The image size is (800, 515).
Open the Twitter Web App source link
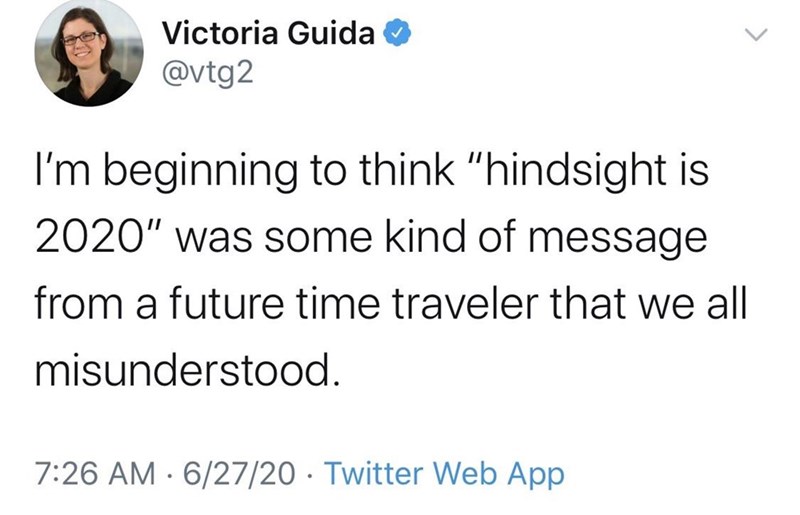pos(444,473)
